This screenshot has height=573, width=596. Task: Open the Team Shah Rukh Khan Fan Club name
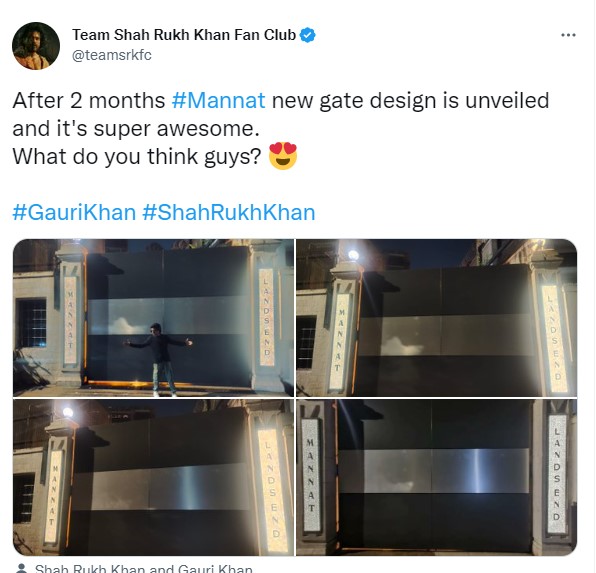pyautogui.click(x=184, y=35)
